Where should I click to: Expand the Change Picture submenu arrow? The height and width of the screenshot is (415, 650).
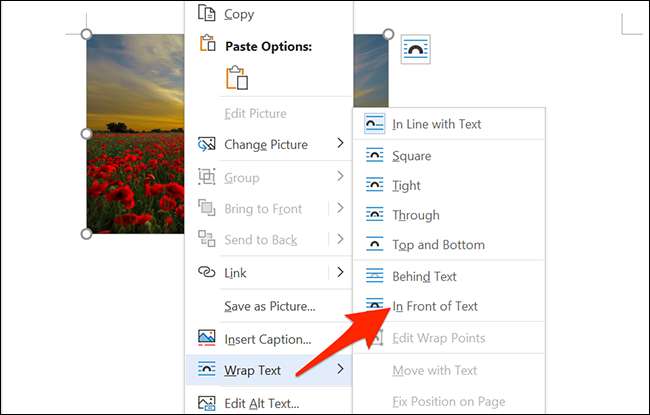[340, 144]
